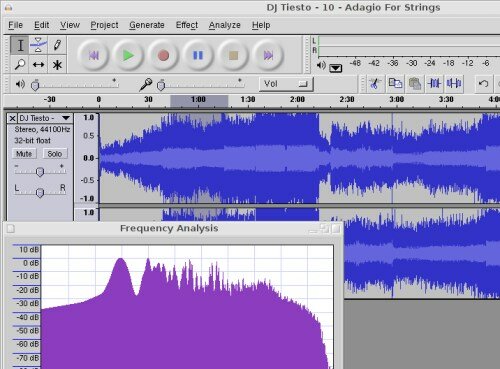This screenshot has height=369, width=500.
Task: Click the highlighted 1:00 selection on the ruler
Action: click(199, 101)
